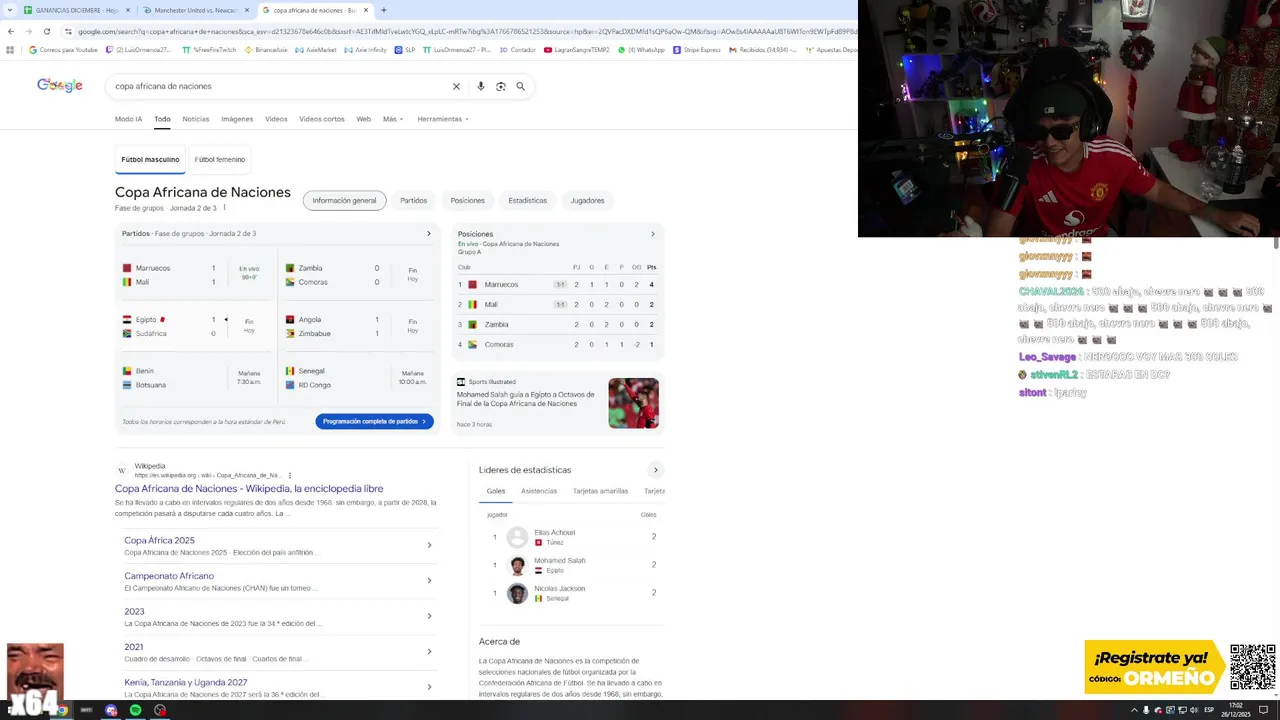
Task: Click the Mohamed Salah news thumbnail
Action: 634,403
